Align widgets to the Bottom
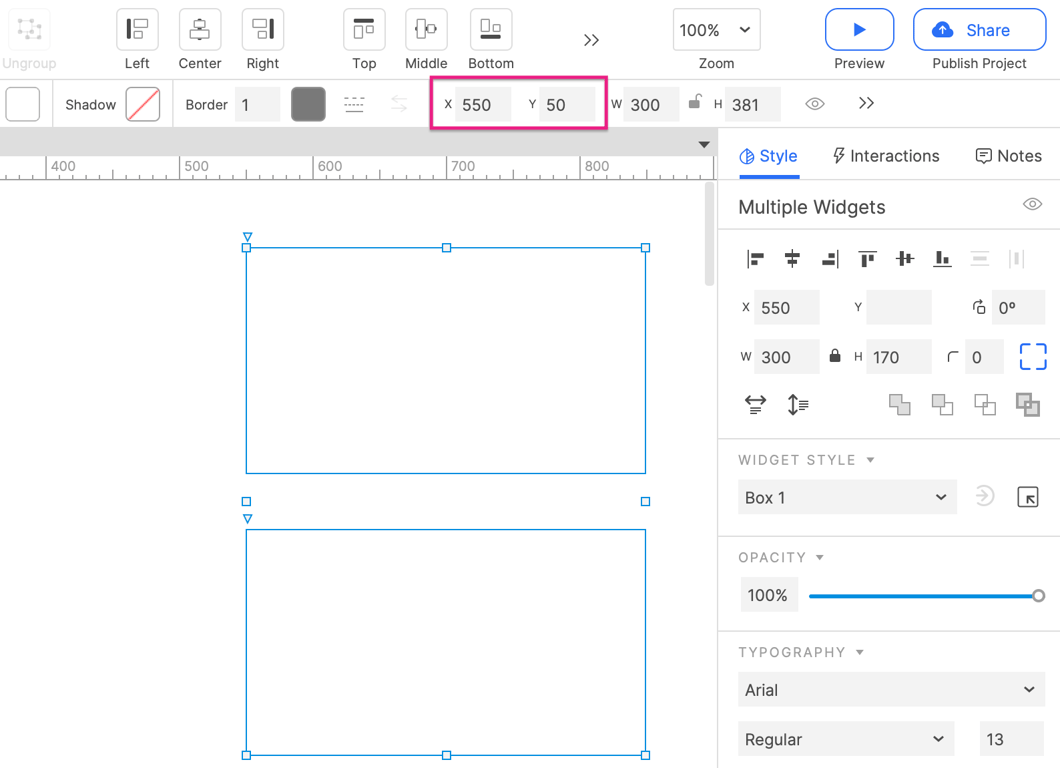Image resolution: width=1060 pixels, height=768 pixels. point(490,30)
